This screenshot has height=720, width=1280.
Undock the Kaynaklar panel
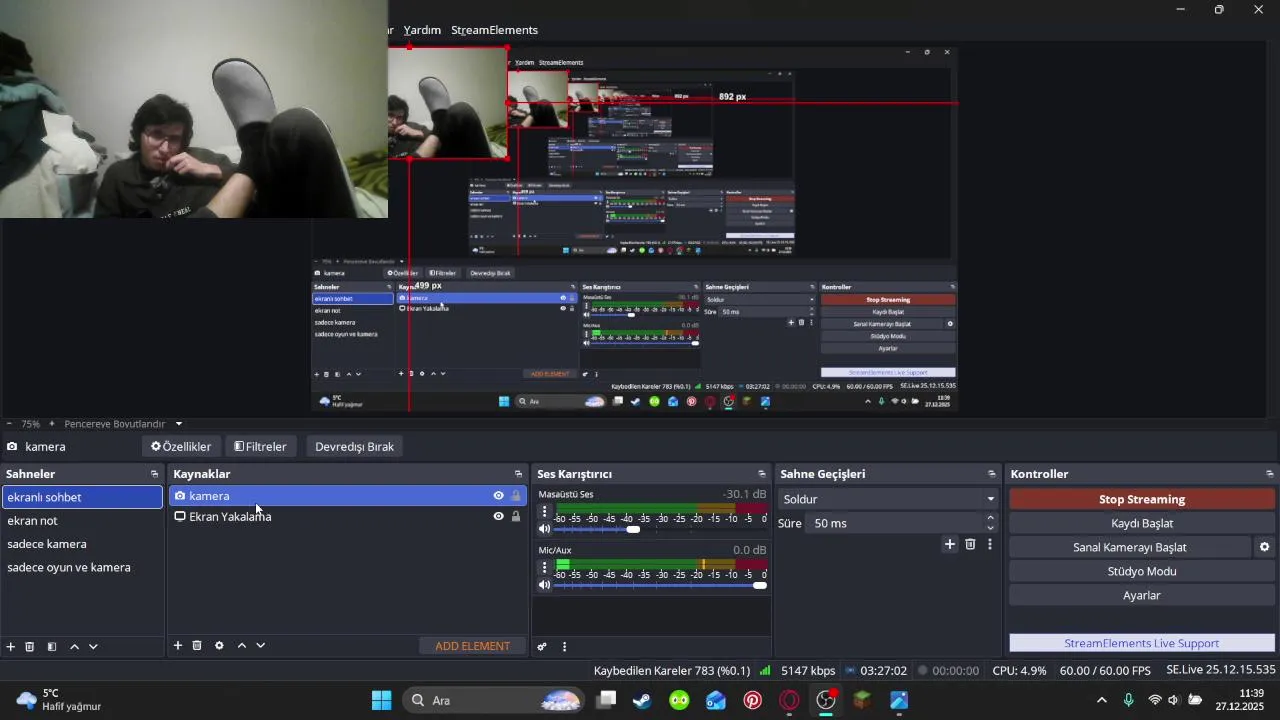[518, 474]
